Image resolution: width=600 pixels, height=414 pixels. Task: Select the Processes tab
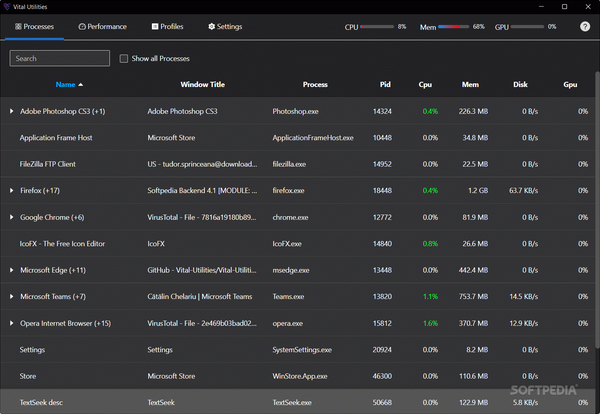(x=35, y=27)
